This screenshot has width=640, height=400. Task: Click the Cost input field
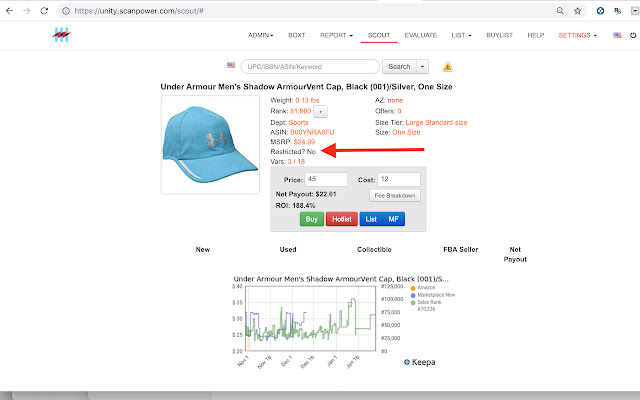(399, 179)
